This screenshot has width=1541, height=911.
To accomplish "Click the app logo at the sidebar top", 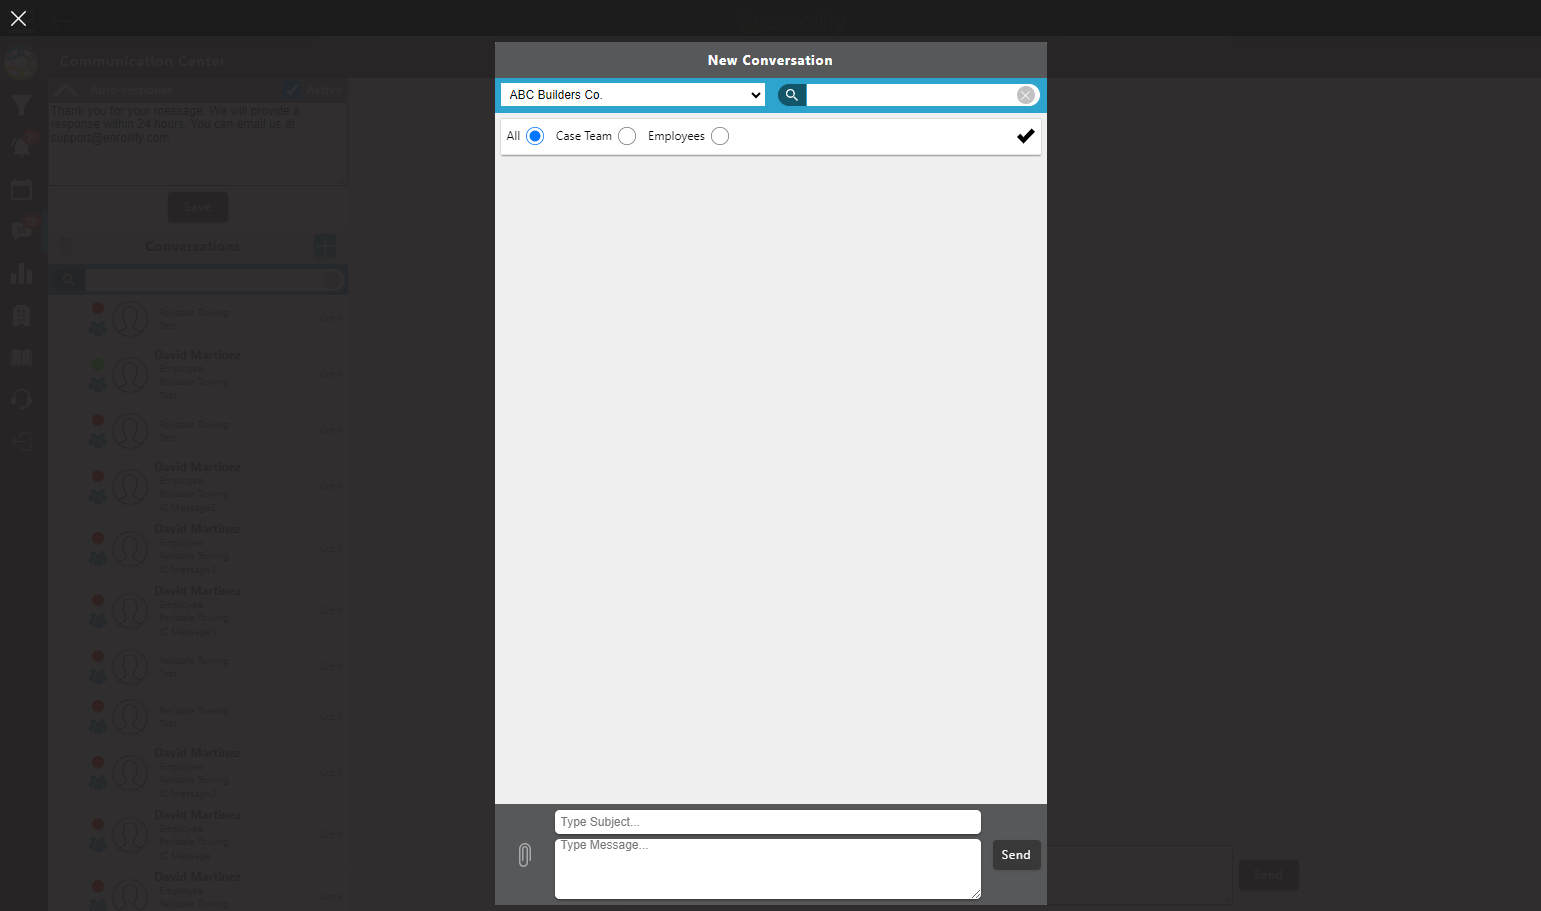I will pos(21,63).
